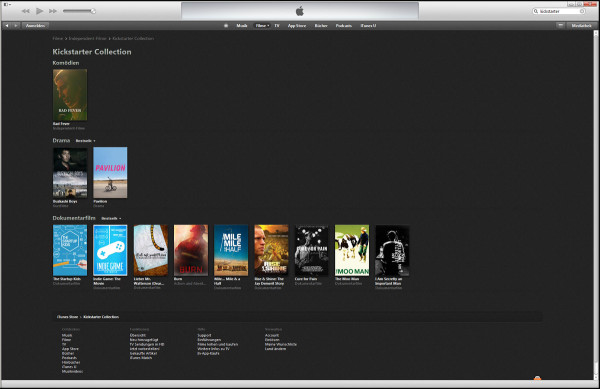The width and height of the screenshot is (600, 389).
Task: Click the rewind playback button
Action: (x=26, y=11)
